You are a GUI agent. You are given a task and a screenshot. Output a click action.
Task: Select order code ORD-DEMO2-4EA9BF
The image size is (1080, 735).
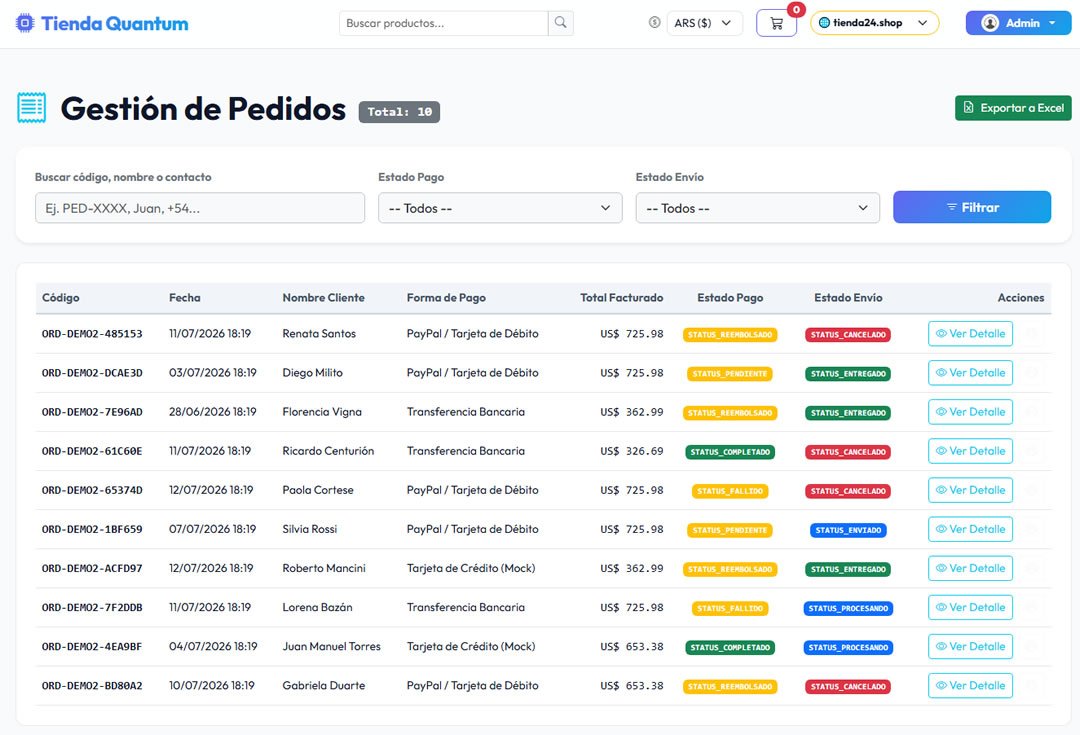[x=92, y=646]
